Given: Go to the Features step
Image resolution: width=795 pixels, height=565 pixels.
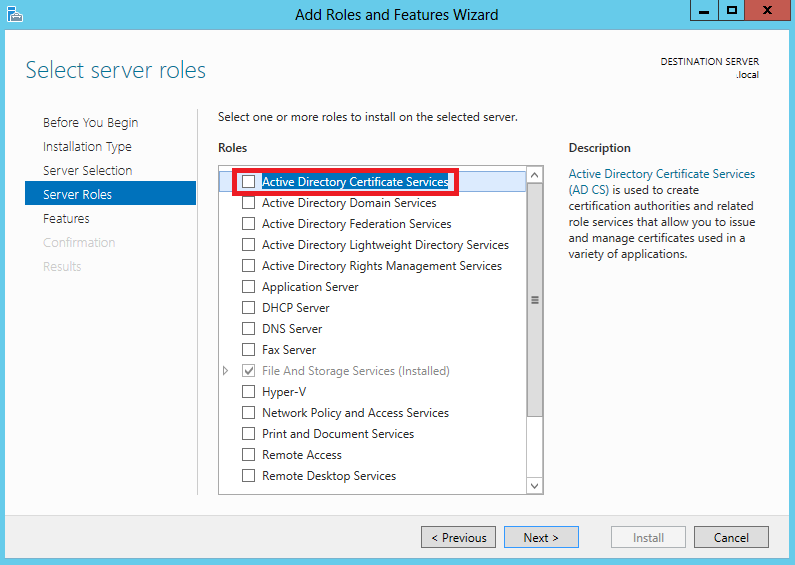Looking at the screenshot, I should (66, 219).
